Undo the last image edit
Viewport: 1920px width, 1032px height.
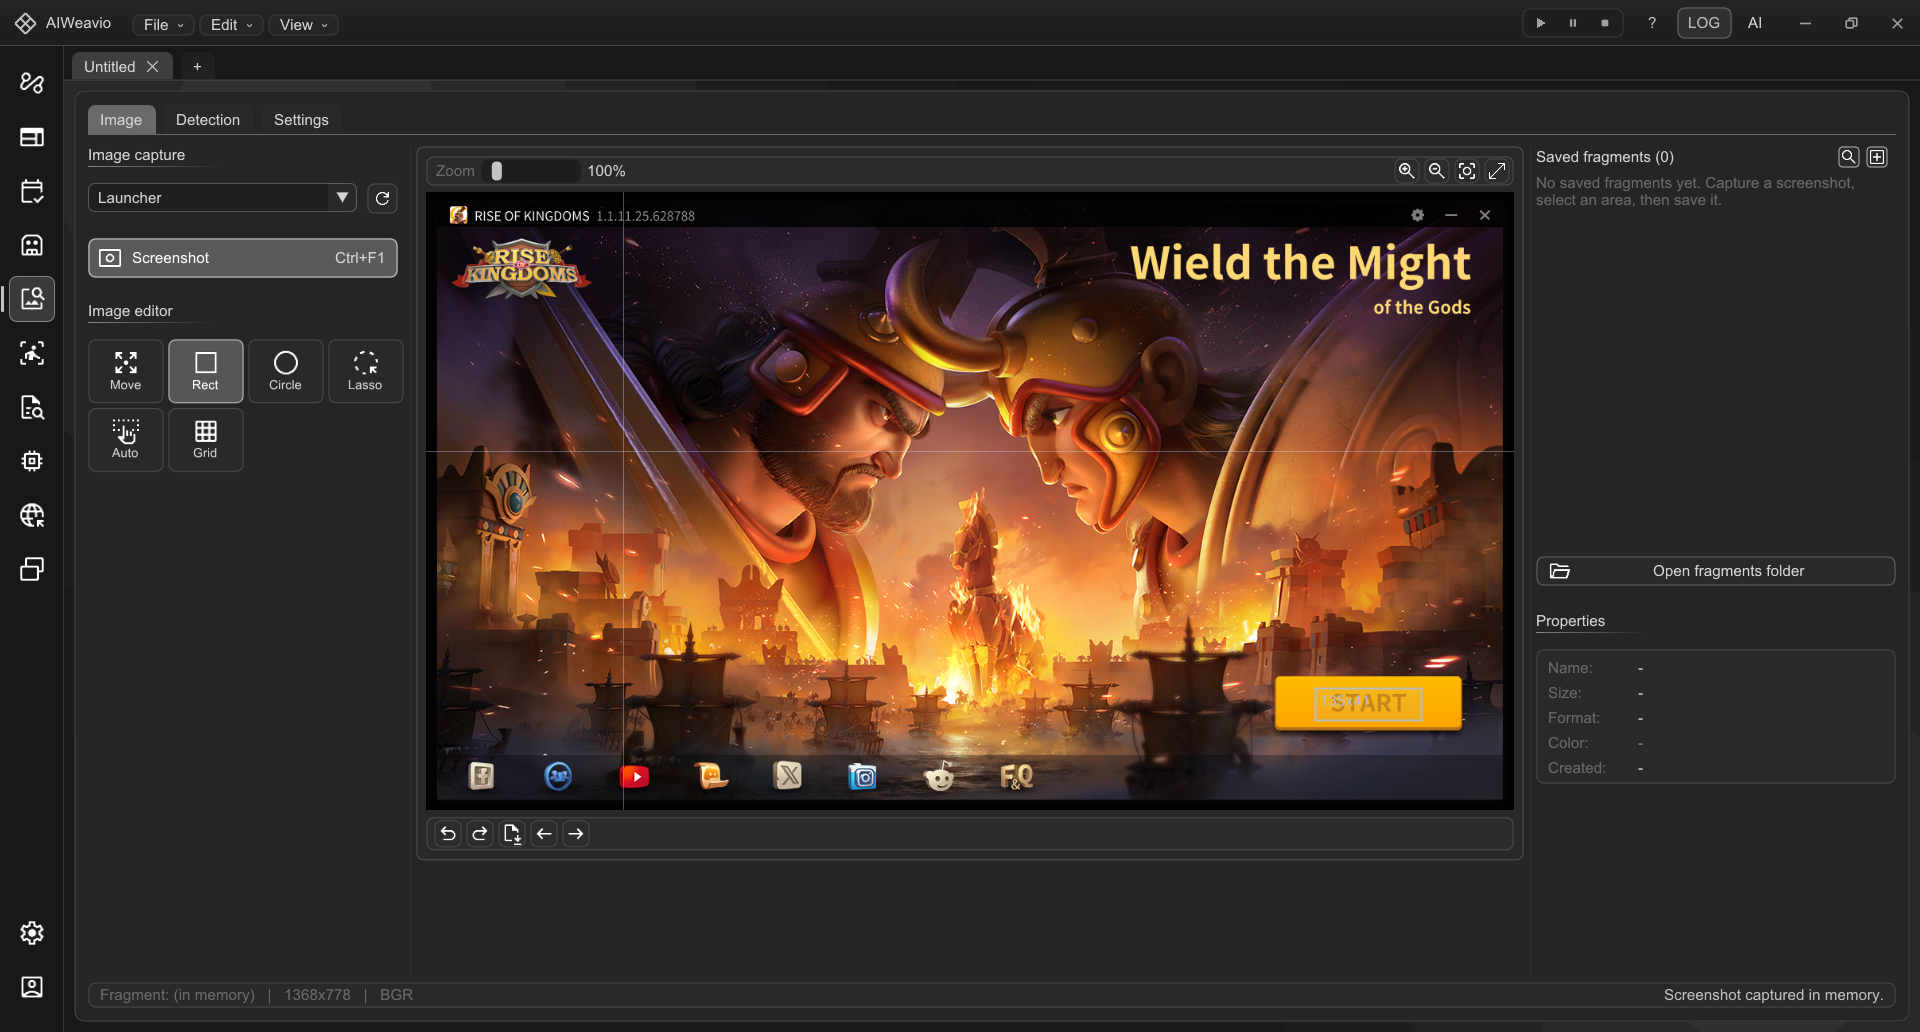tap(448, 834)
